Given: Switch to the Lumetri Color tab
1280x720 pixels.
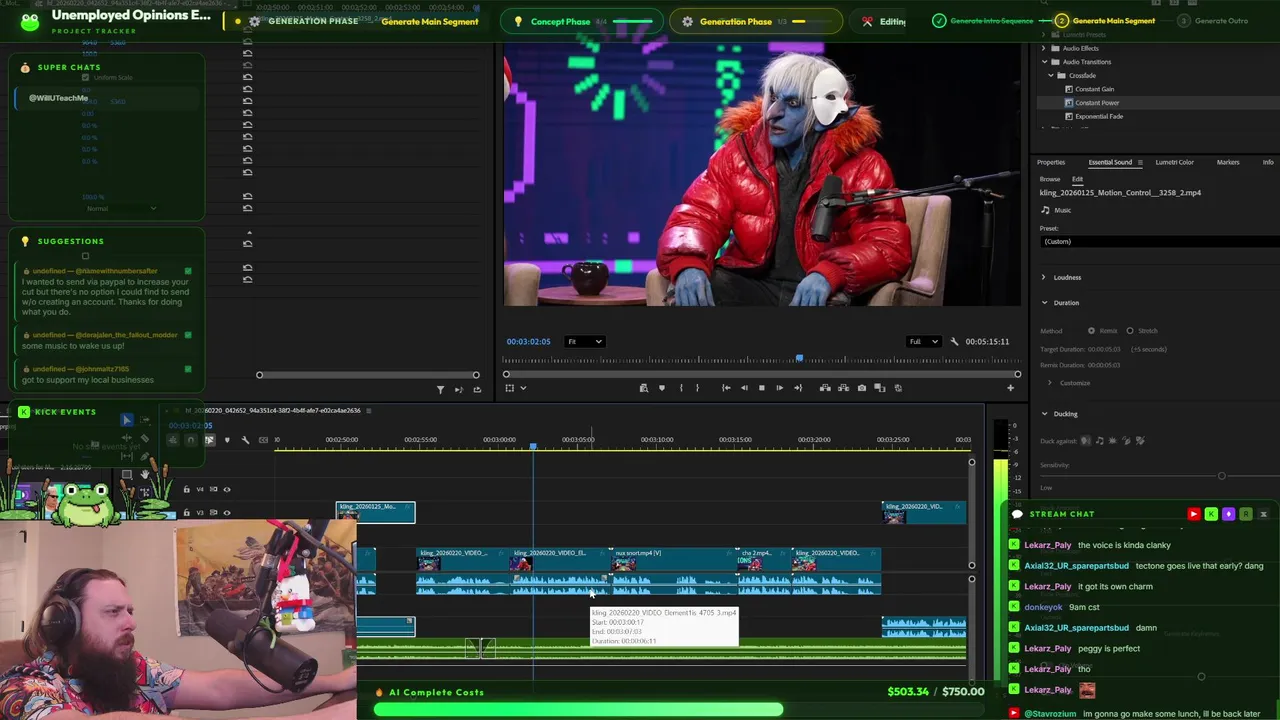Looking at the screenshot, I should [1174, 162].
